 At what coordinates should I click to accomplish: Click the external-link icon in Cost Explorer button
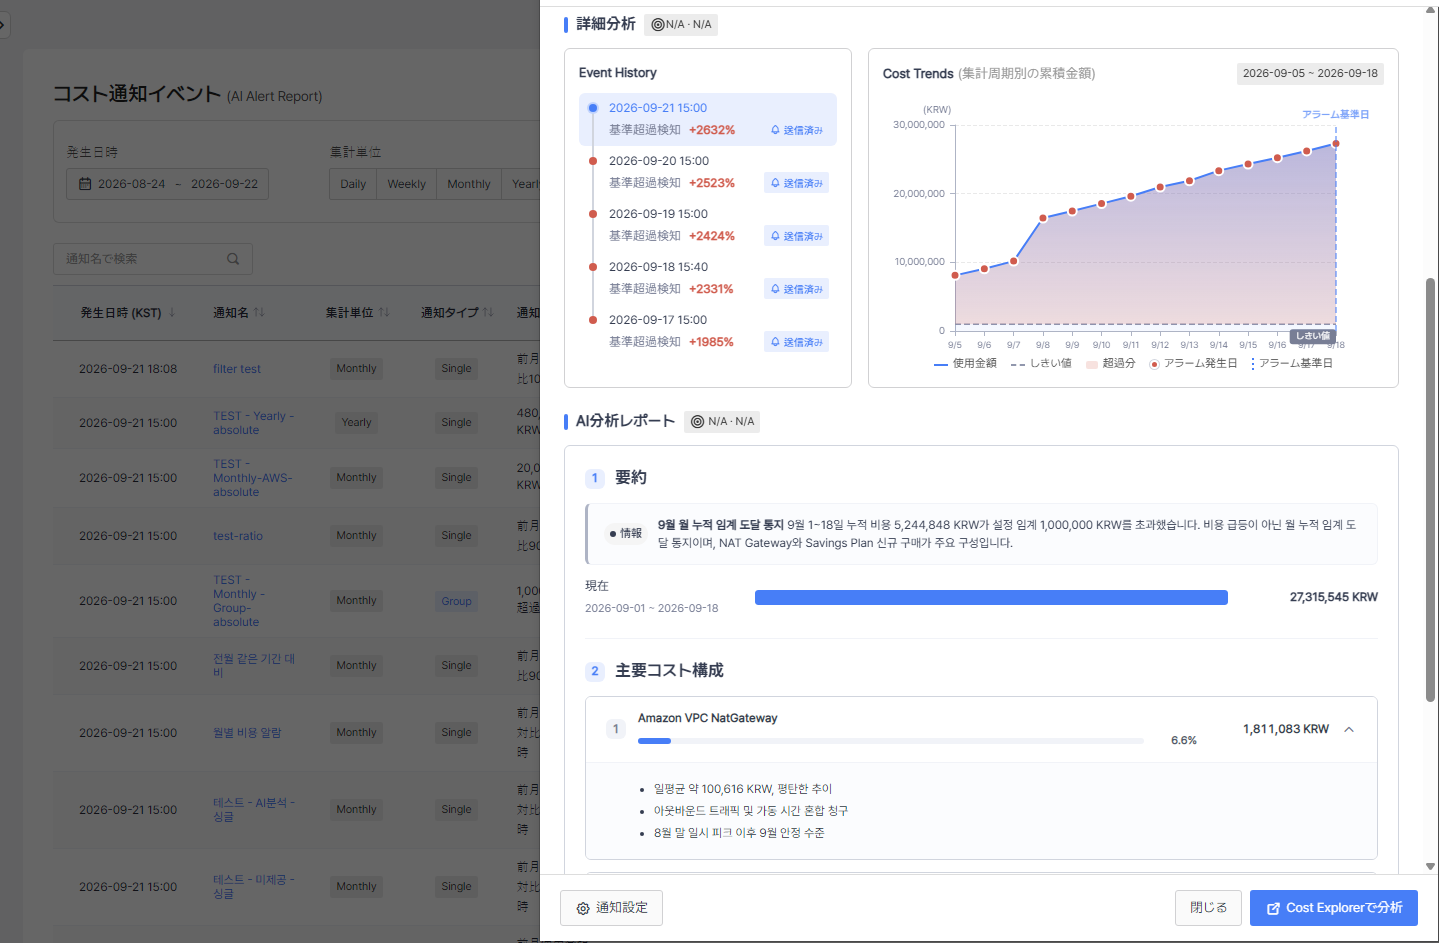[1273, 908]
